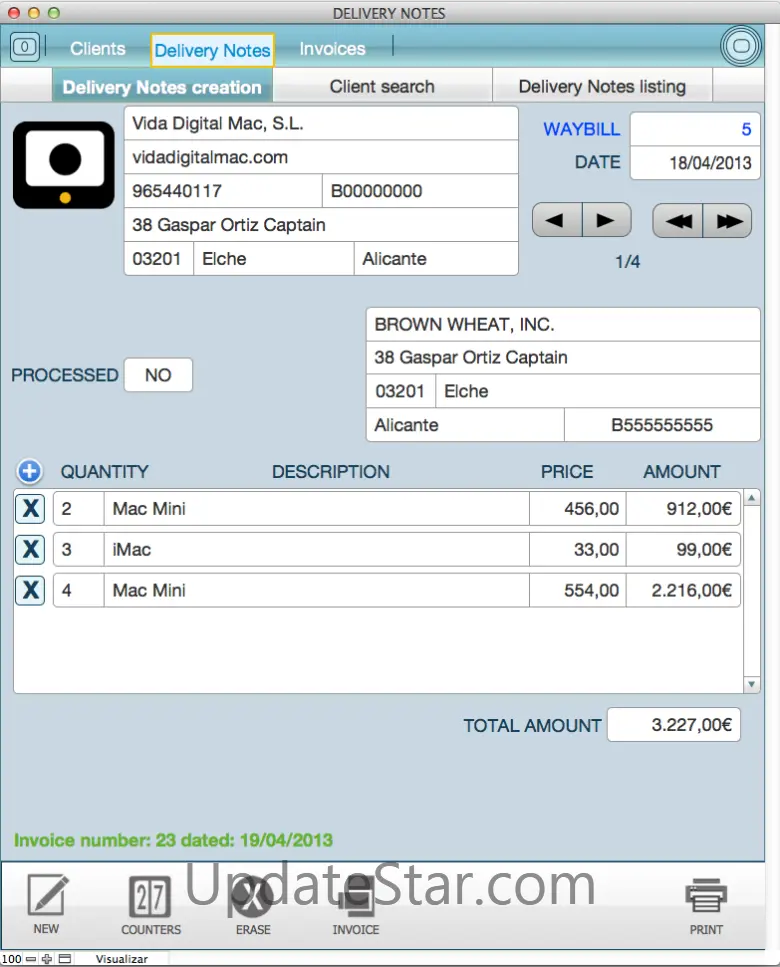This screenshot has height=967, width=780.
Task: Generate an invoice with INVOICE icon
Action: click(x=356, y=897)
